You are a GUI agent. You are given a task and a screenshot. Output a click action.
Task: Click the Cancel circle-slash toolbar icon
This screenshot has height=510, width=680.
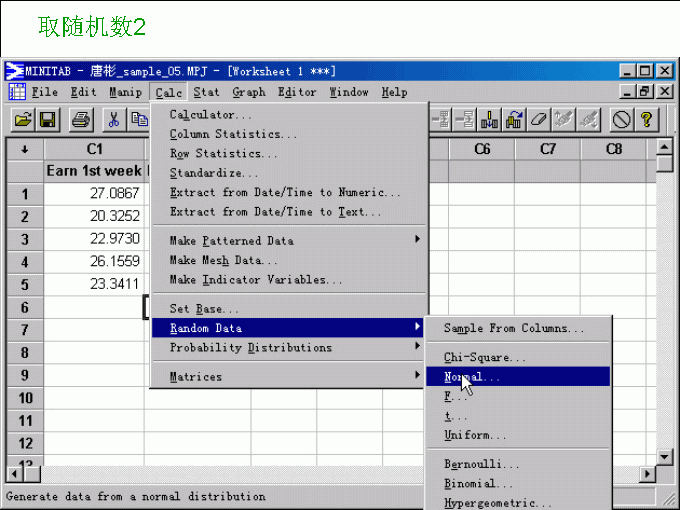coord(621,120)
